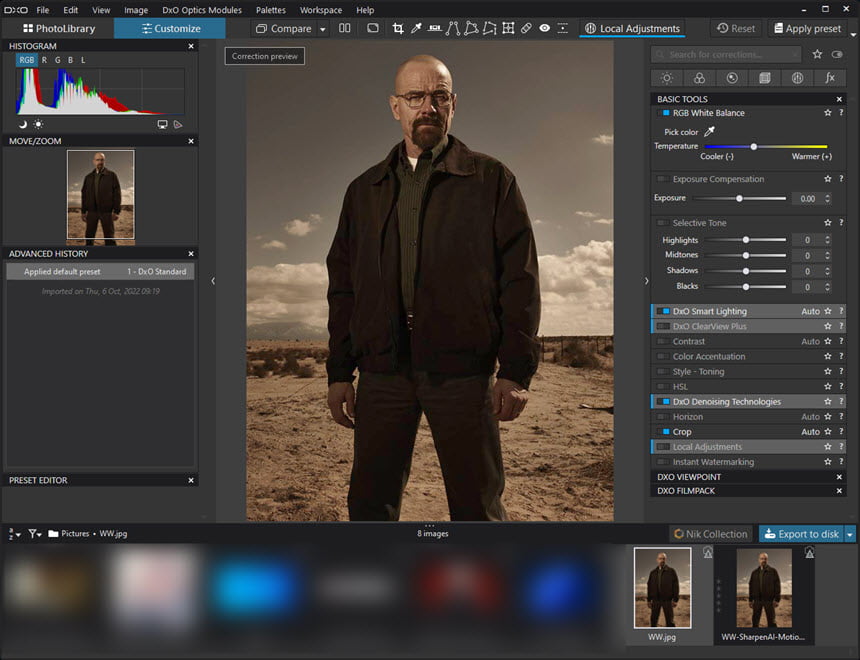Click the Compare button

284,29
